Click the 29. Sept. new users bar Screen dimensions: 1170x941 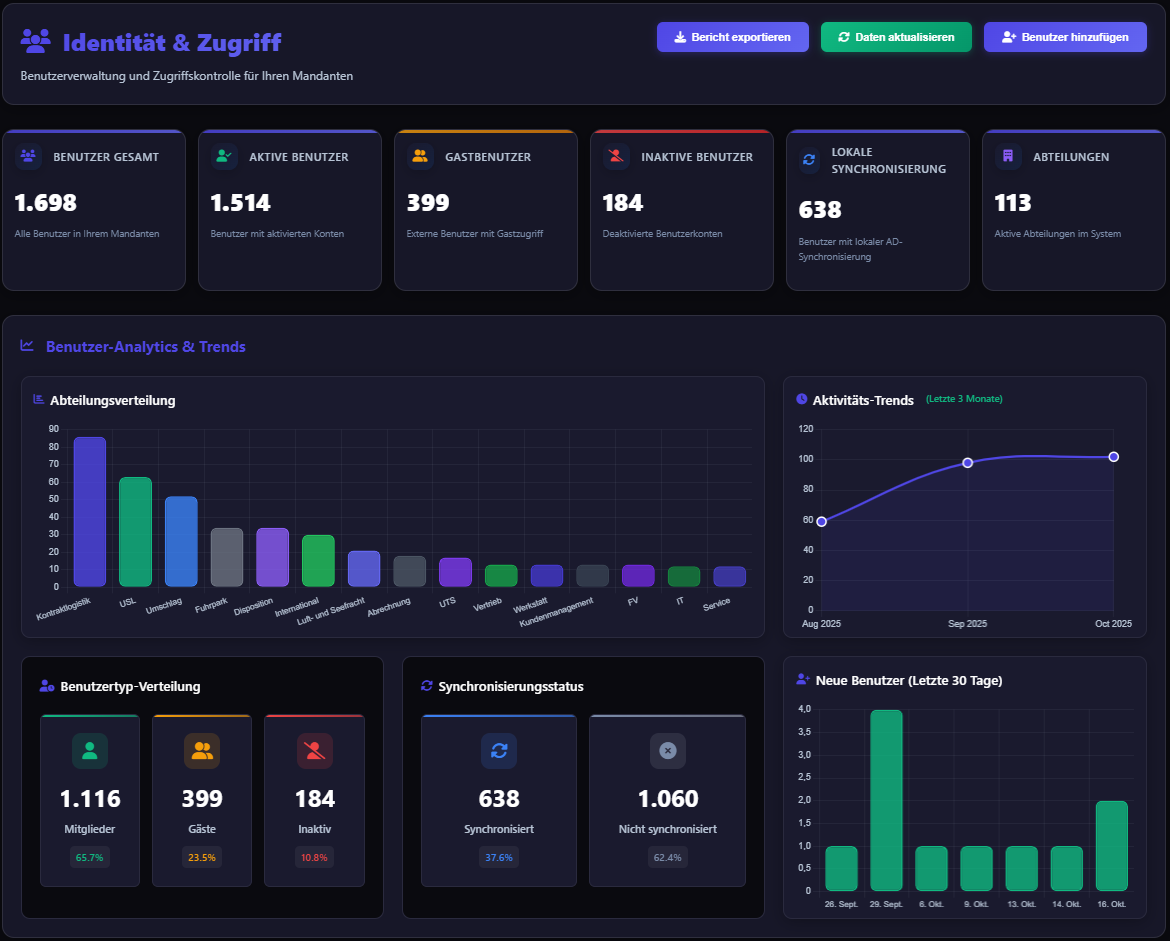[x=886, y=800]
